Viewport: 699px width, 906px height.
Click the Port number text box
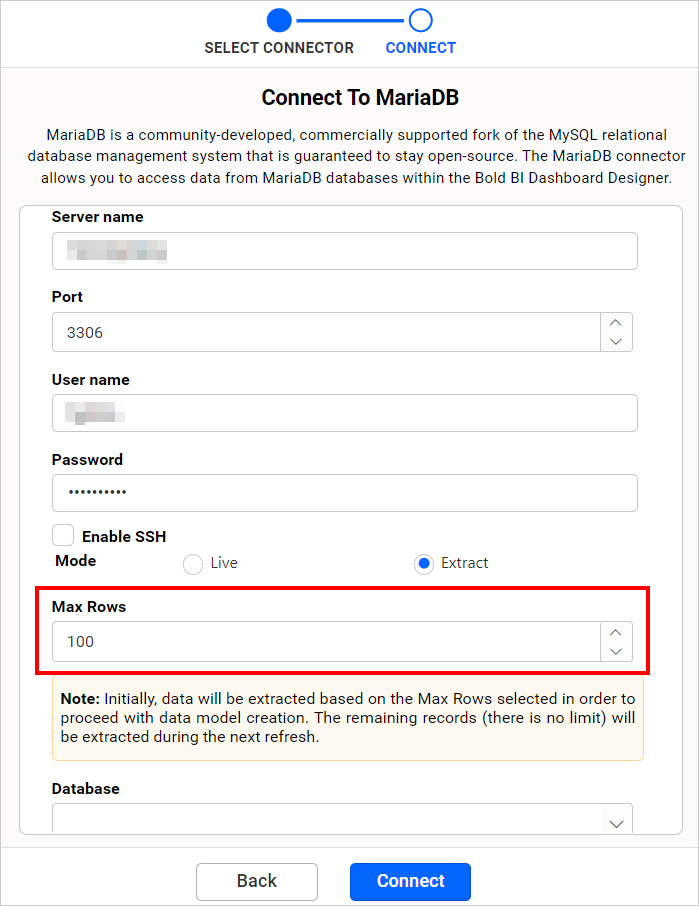[326, 332]
